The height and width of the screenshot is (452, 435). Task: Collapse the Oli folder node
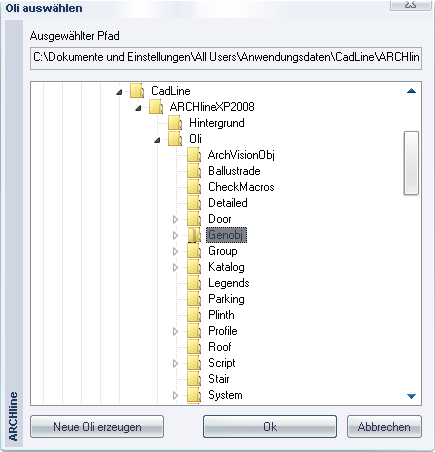(x=157, y=140)
